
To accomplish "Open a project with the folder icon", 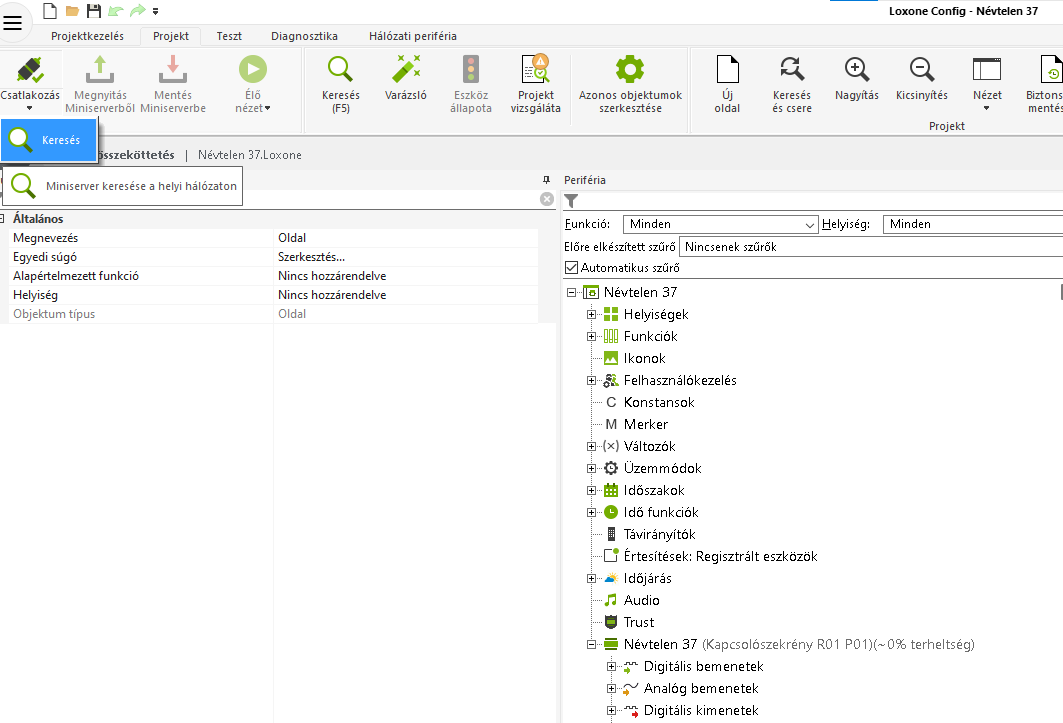I will point(72,11).
